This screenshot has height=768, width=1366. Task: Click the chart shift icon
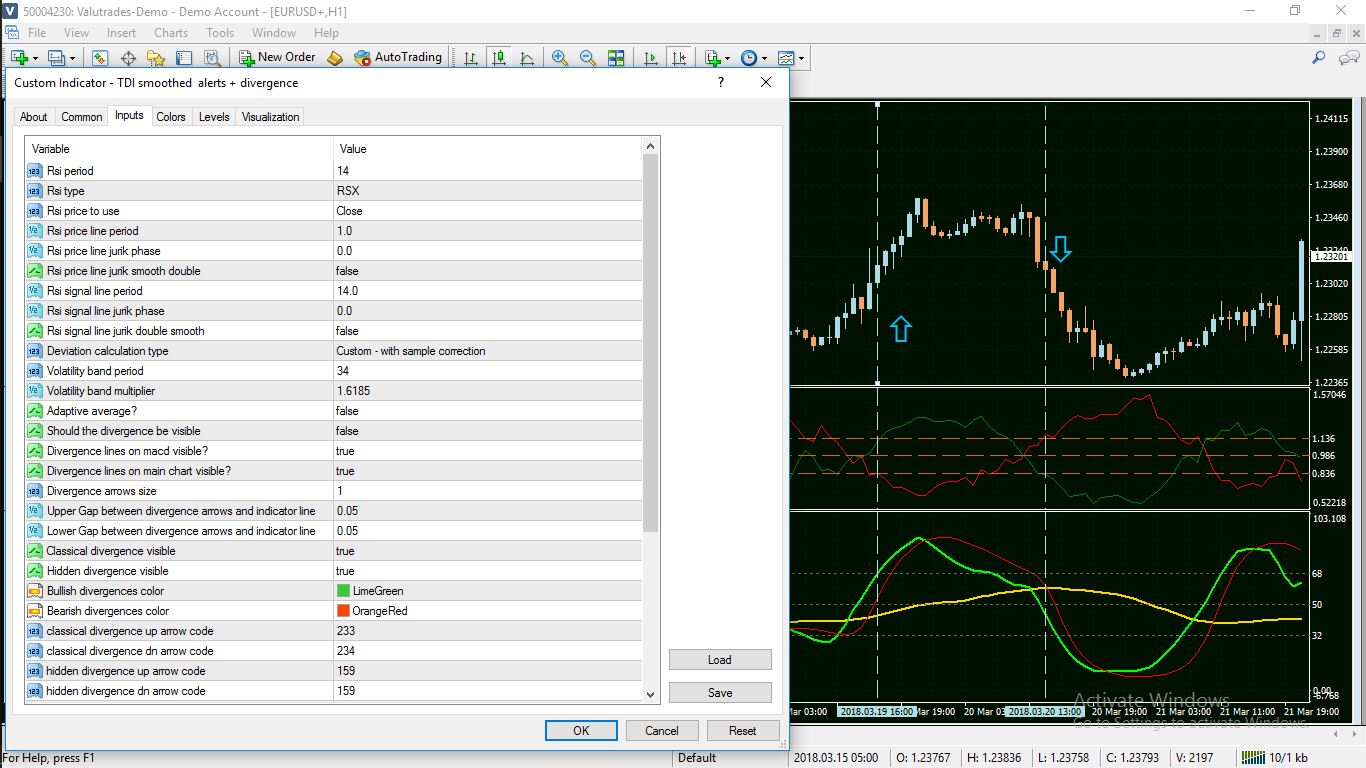point(679,58)
